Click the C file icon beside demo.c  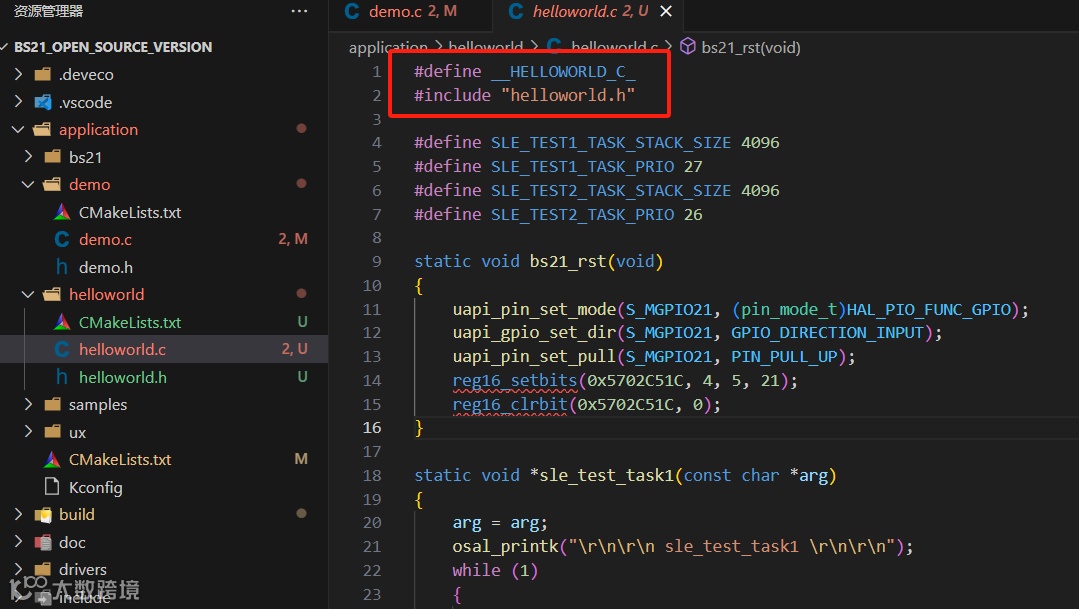(62, 239)
